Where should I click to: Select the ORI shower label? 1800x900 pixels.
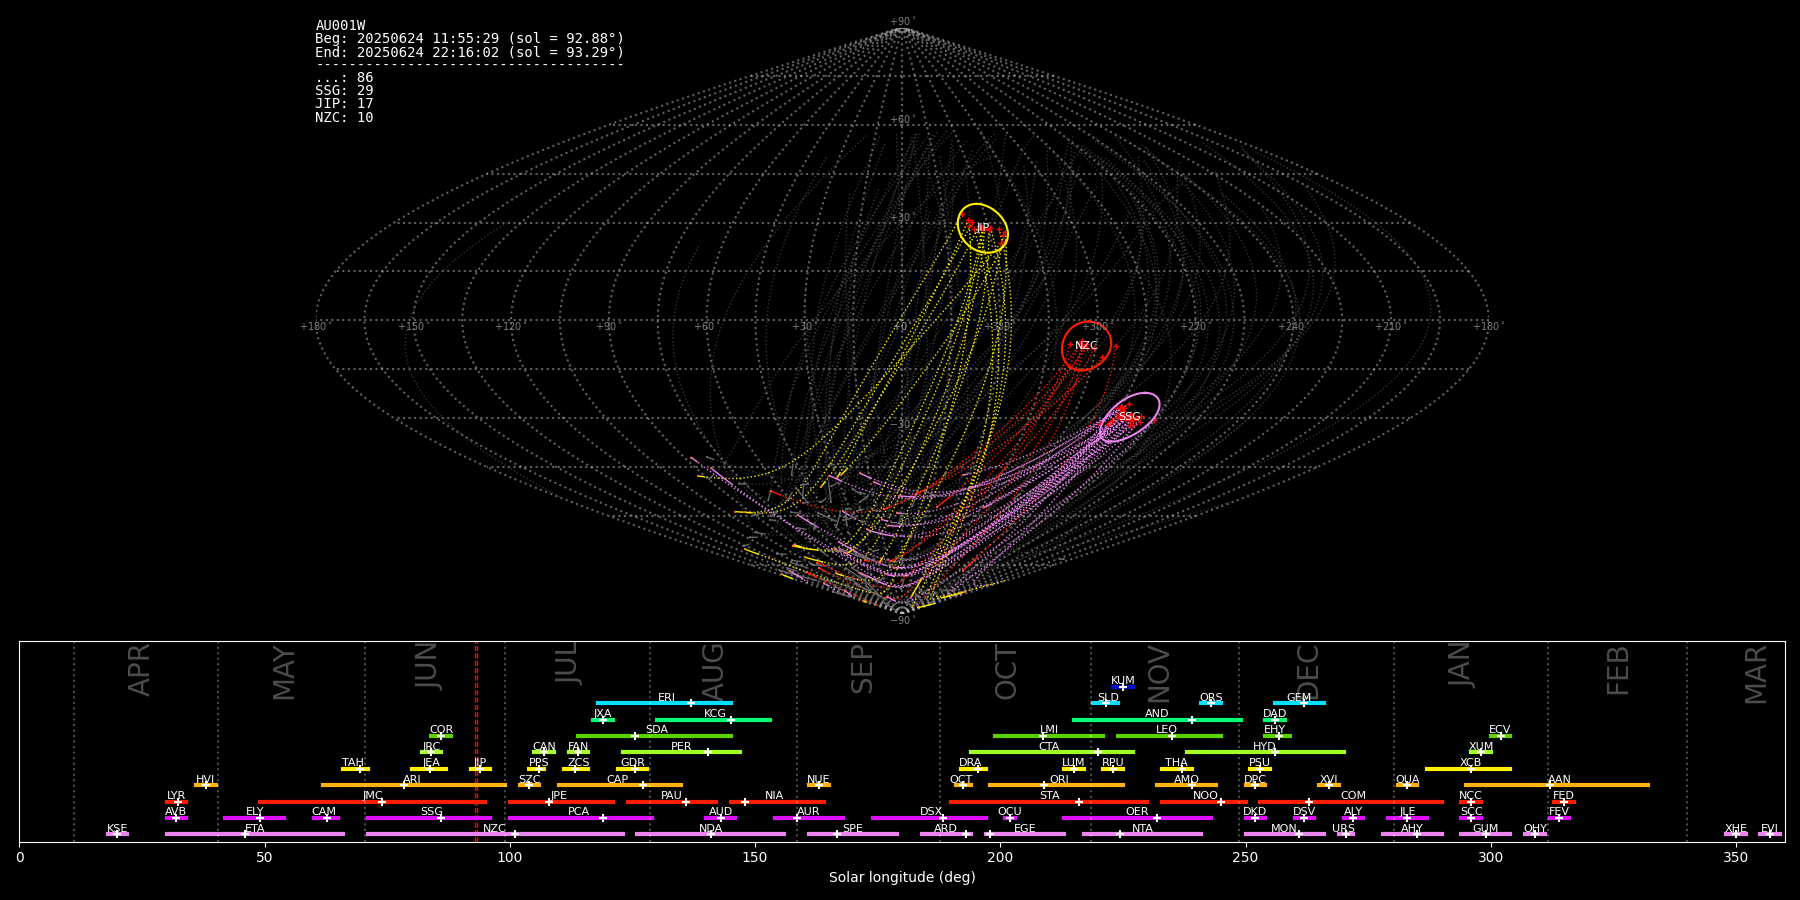pyautogui.click(x=1059, y=780)
